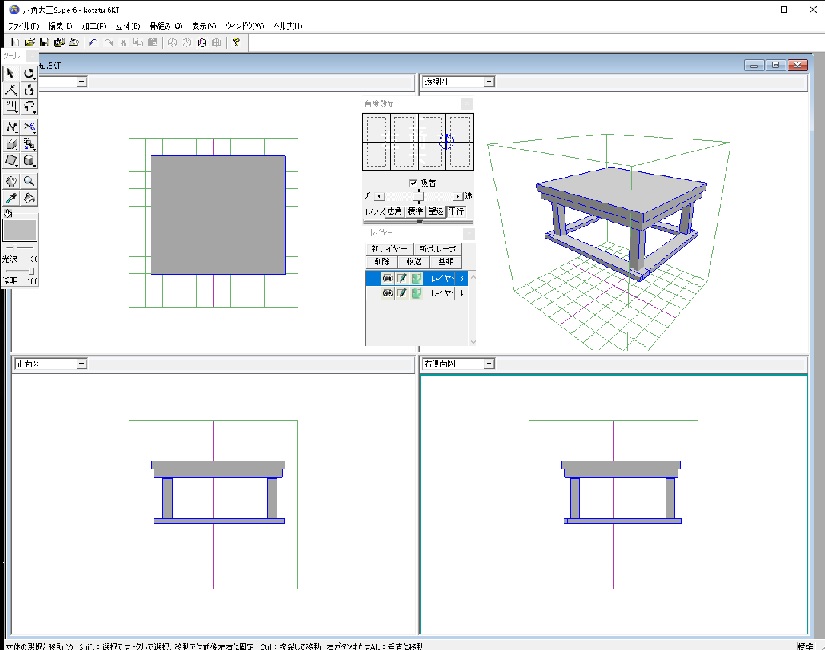Click the camera angle preset grid
The width and height of the screenshot is (825, 650).
coord(418,142)
